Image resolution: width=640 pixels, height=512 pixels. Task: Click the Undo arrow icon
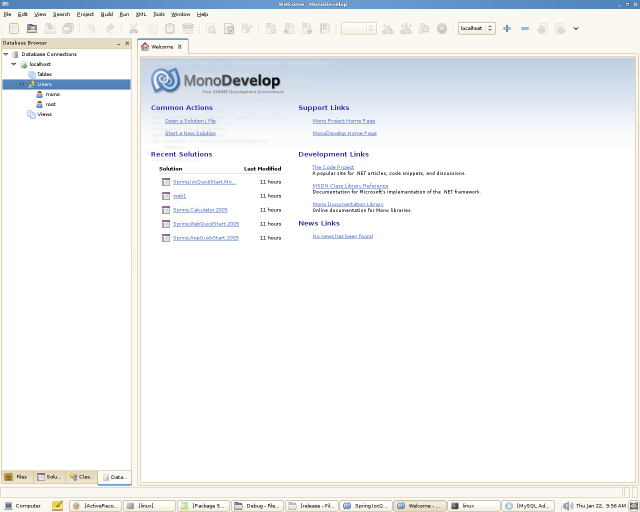[91, 28]
